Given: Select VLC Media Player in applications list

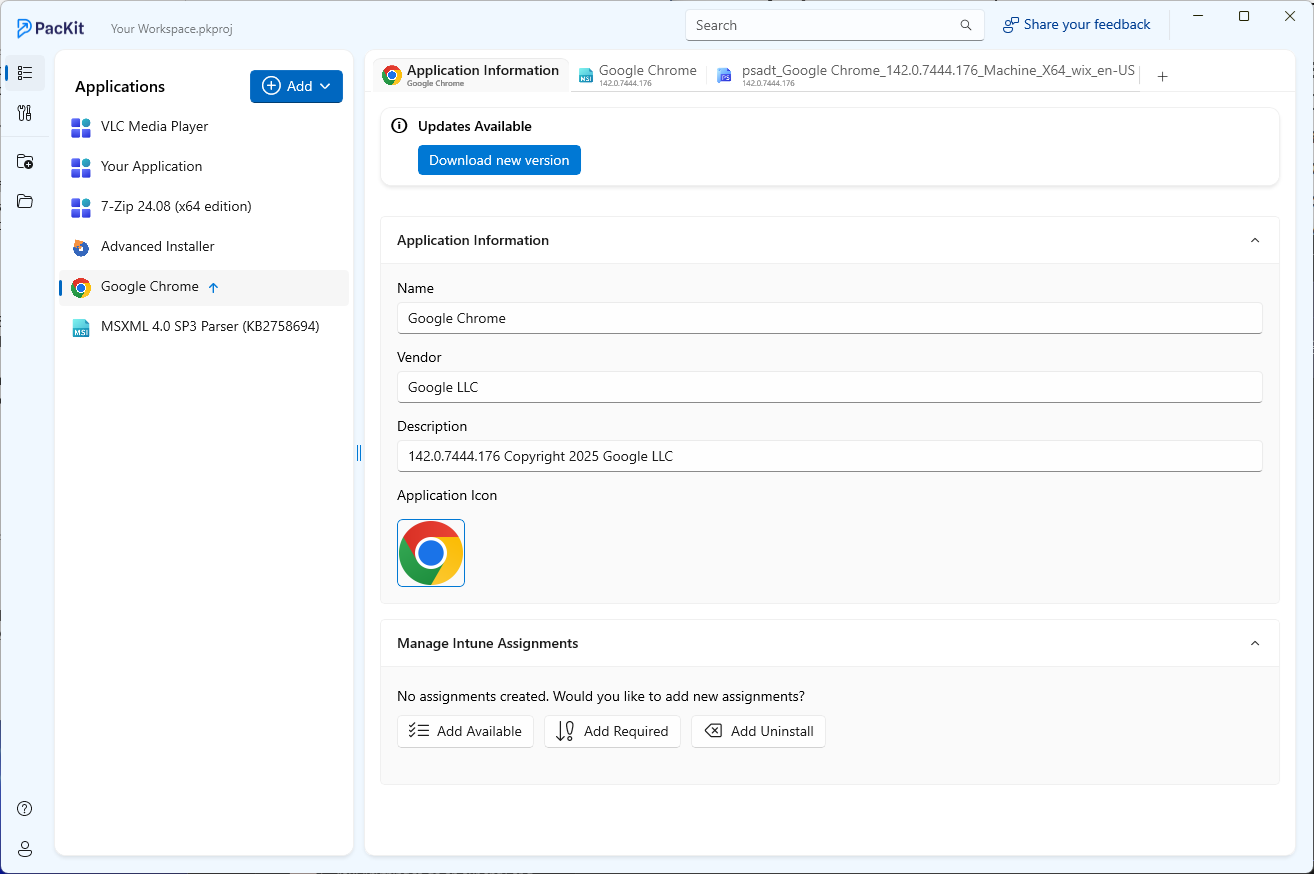Looking at the screenshot, I should click(154, 127).
